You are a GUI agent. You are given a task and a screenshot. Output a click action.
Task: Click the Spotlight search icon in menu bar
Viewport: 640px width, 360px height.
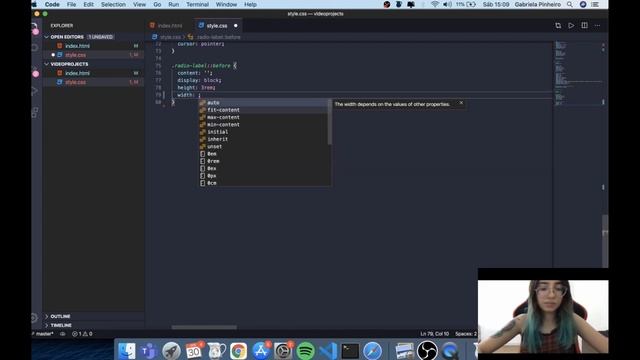point(569,4)
